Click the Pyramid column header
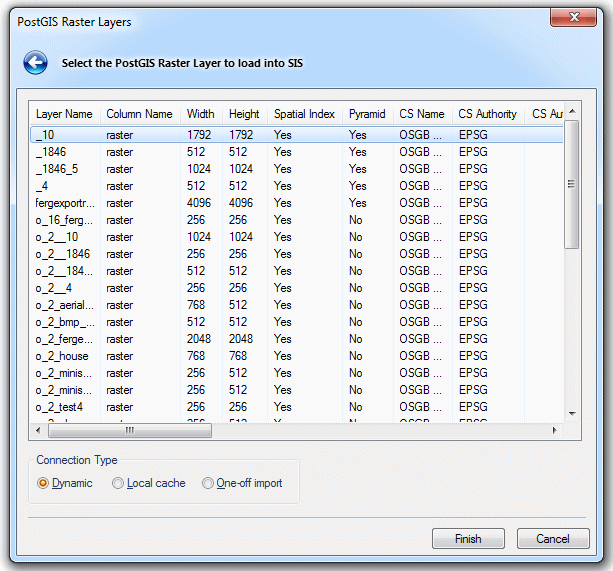The width and height of the screenshot is (613, 571). [x=366, y=114]
